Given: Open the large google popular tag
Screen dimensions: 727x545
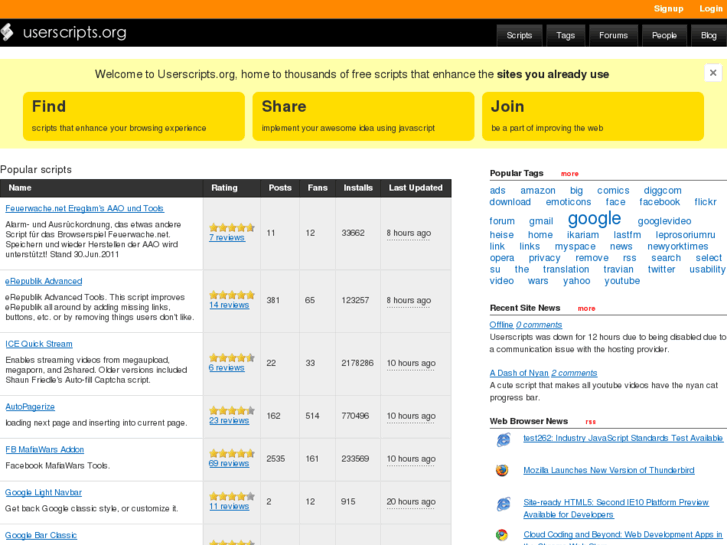Looking at the screenshot, I should (x=594, y=219).
